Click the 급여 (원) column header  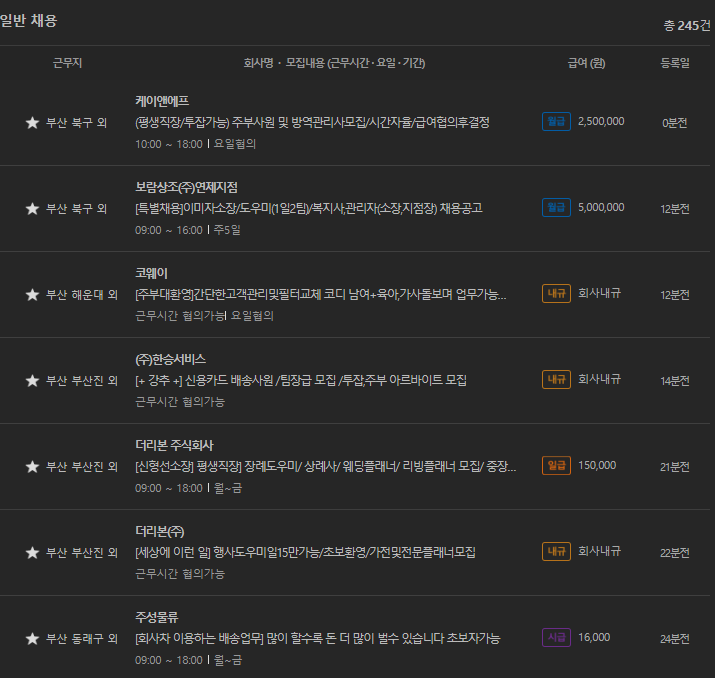click(586, 63)
